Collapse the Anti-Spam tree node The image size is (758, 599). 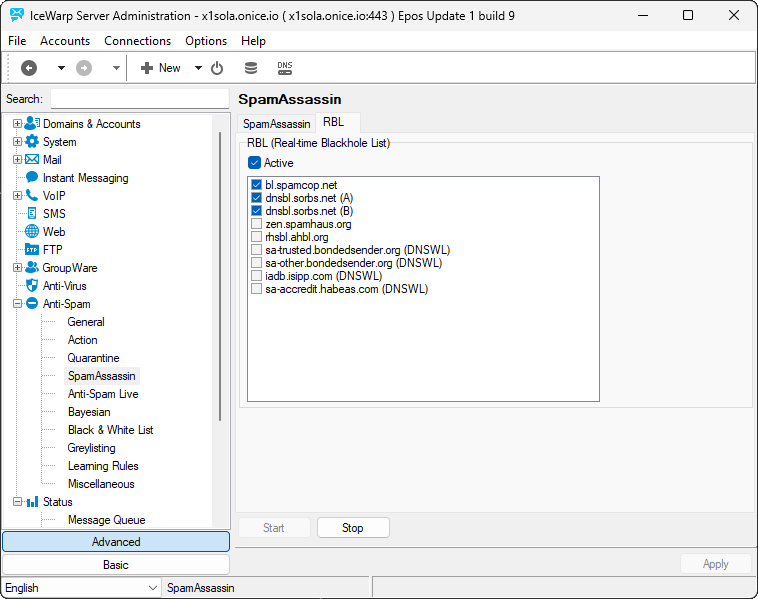[x=17, y=304]
